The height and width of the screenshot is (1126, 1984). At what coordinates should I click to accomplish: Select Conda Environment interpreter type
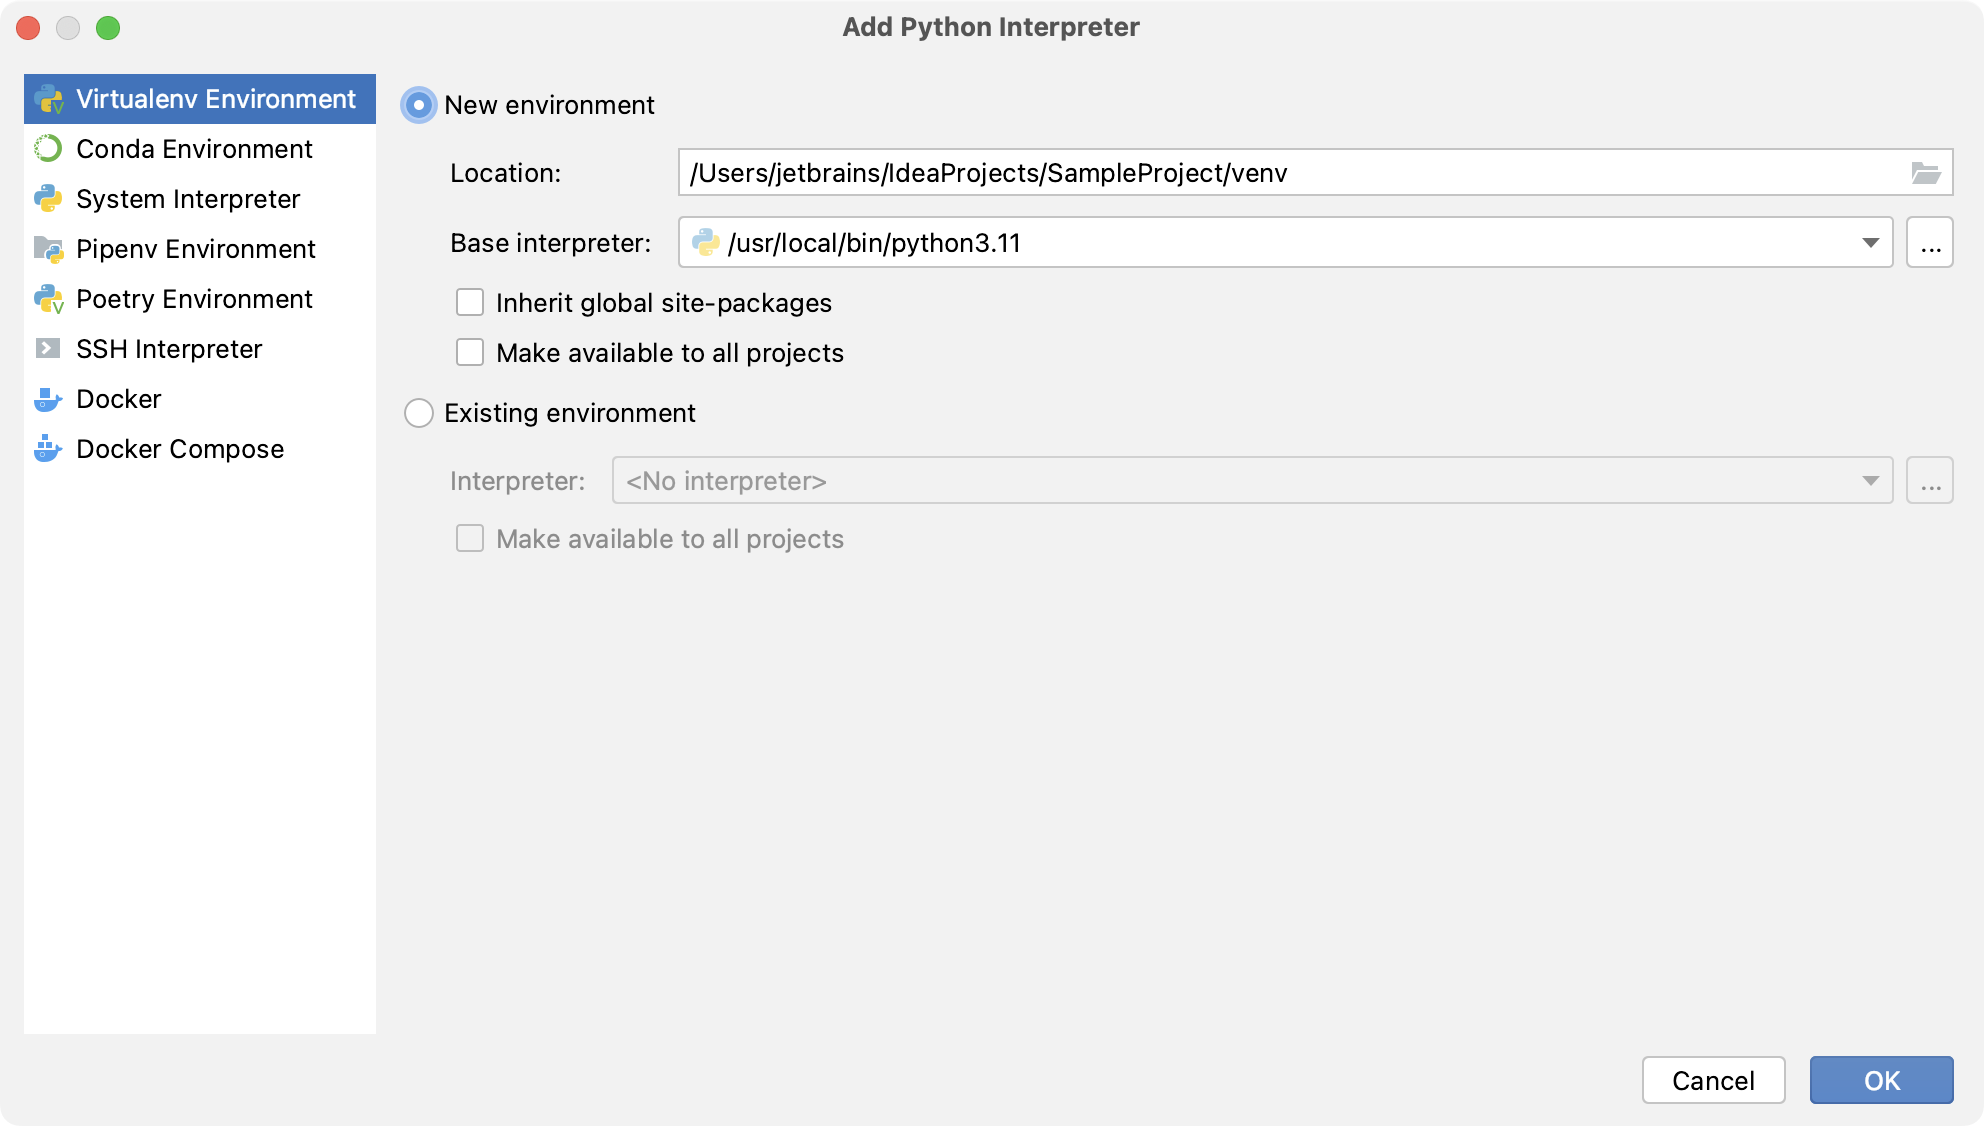tap(195, 149)
